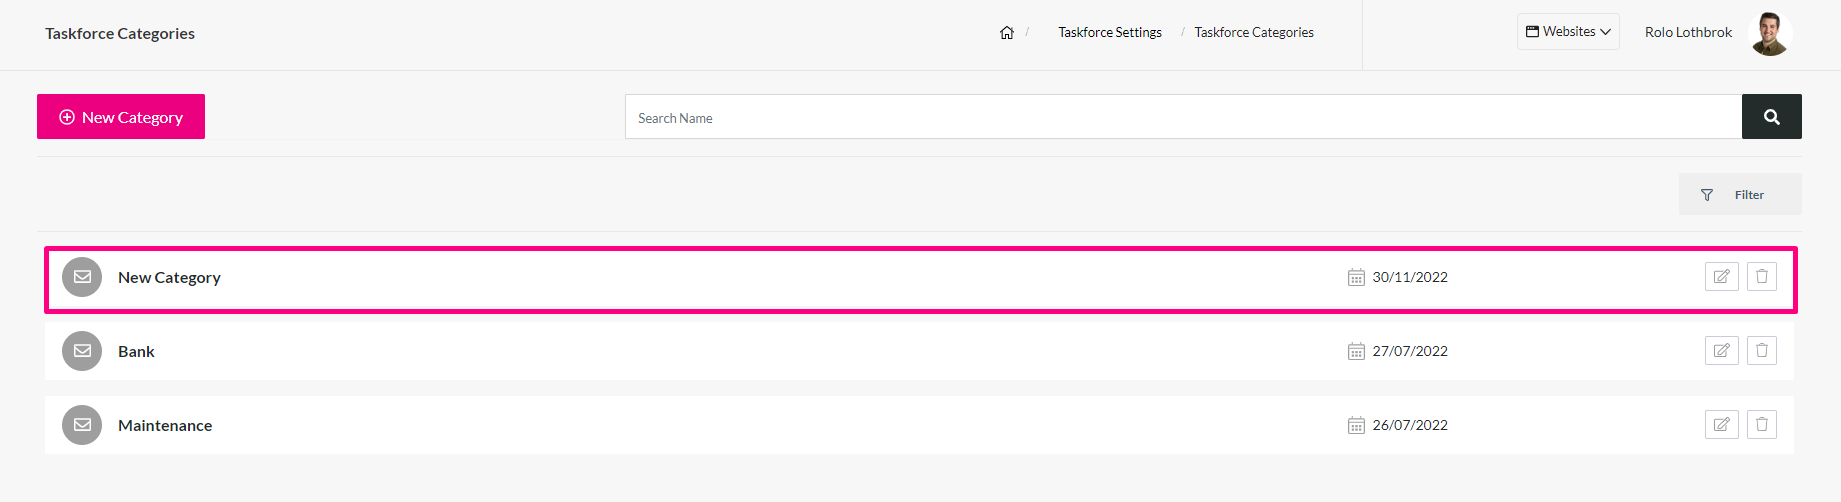
Task: Click the envelope icon beside New Category
Action: click(x=82, y=277)
